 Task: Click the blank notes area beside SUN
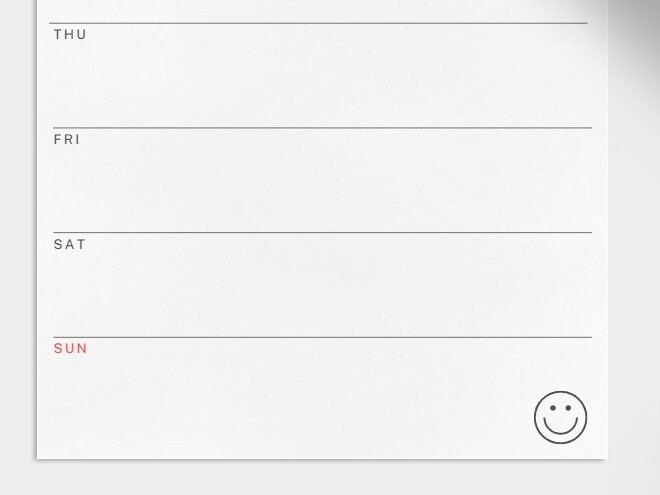coord(290,400)
